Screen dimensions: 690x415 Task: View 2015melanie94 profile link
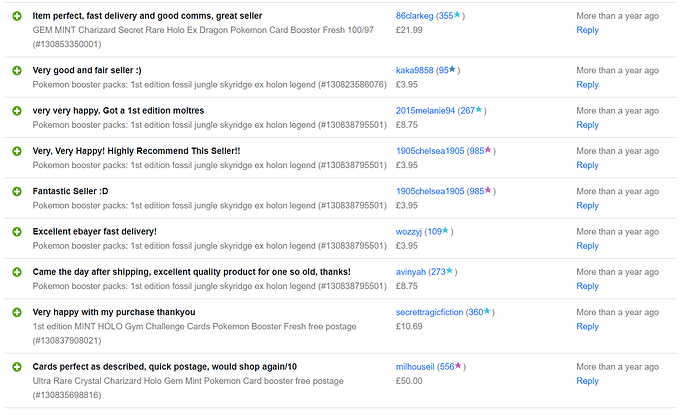pyautogui.click(x=425, y=111)
